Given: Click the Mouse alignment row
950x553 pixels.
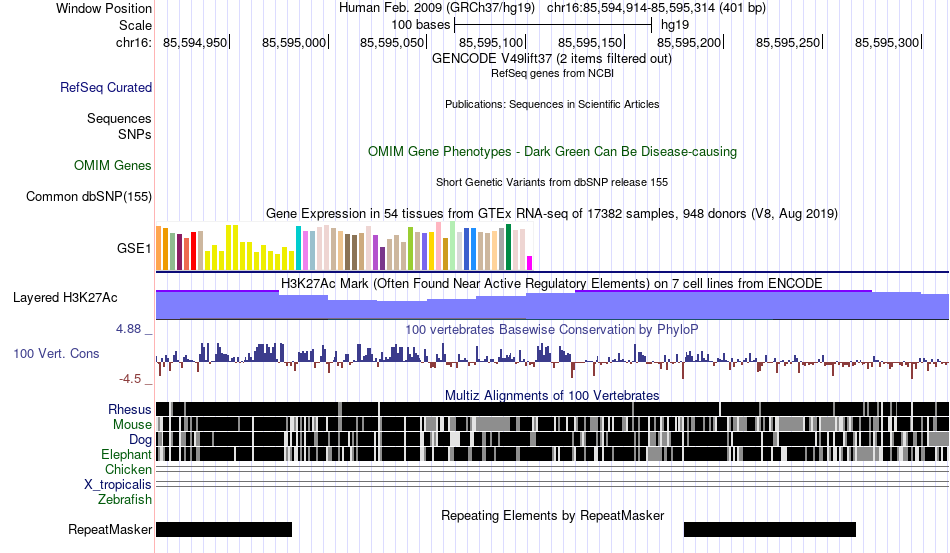Looking at the screenshot, I should (552, 424).
